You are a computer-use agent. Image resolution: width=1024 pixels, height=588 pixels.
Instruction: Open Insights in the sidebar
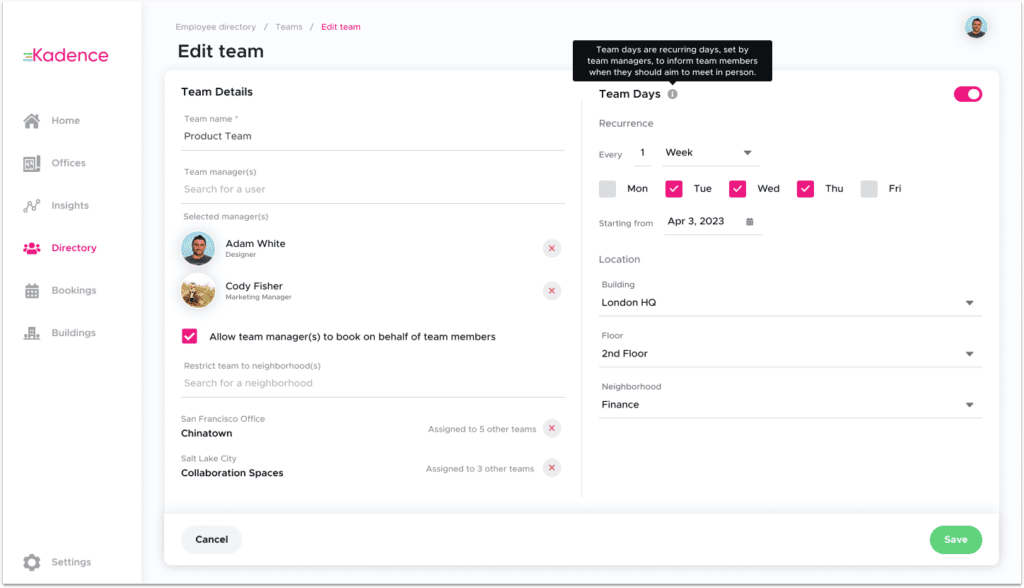coord(70,206)
